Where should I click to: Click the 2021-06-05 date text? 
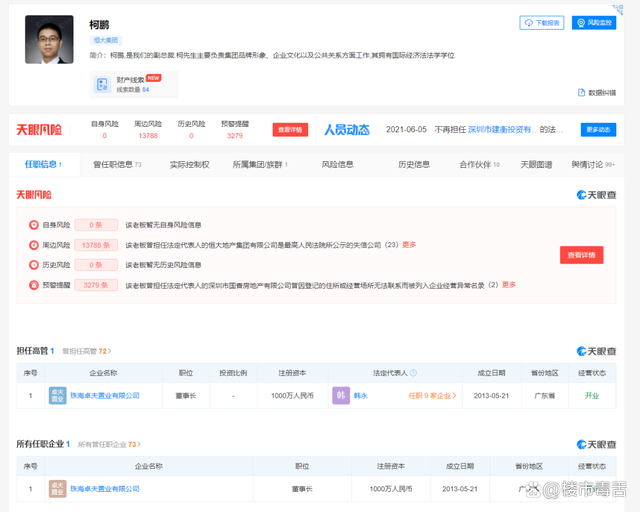coord(406,129)
